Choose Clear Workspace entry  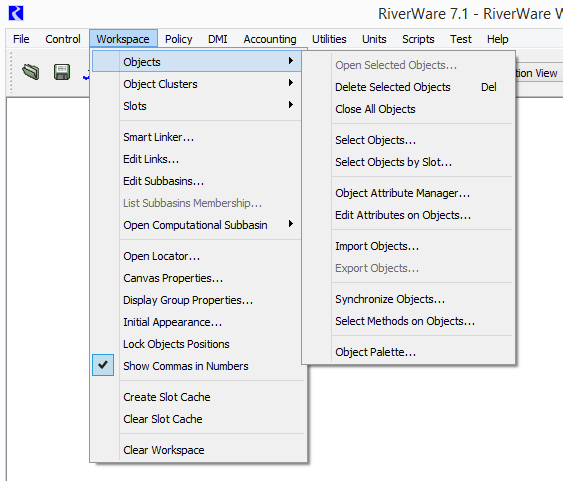click(198, 450)
